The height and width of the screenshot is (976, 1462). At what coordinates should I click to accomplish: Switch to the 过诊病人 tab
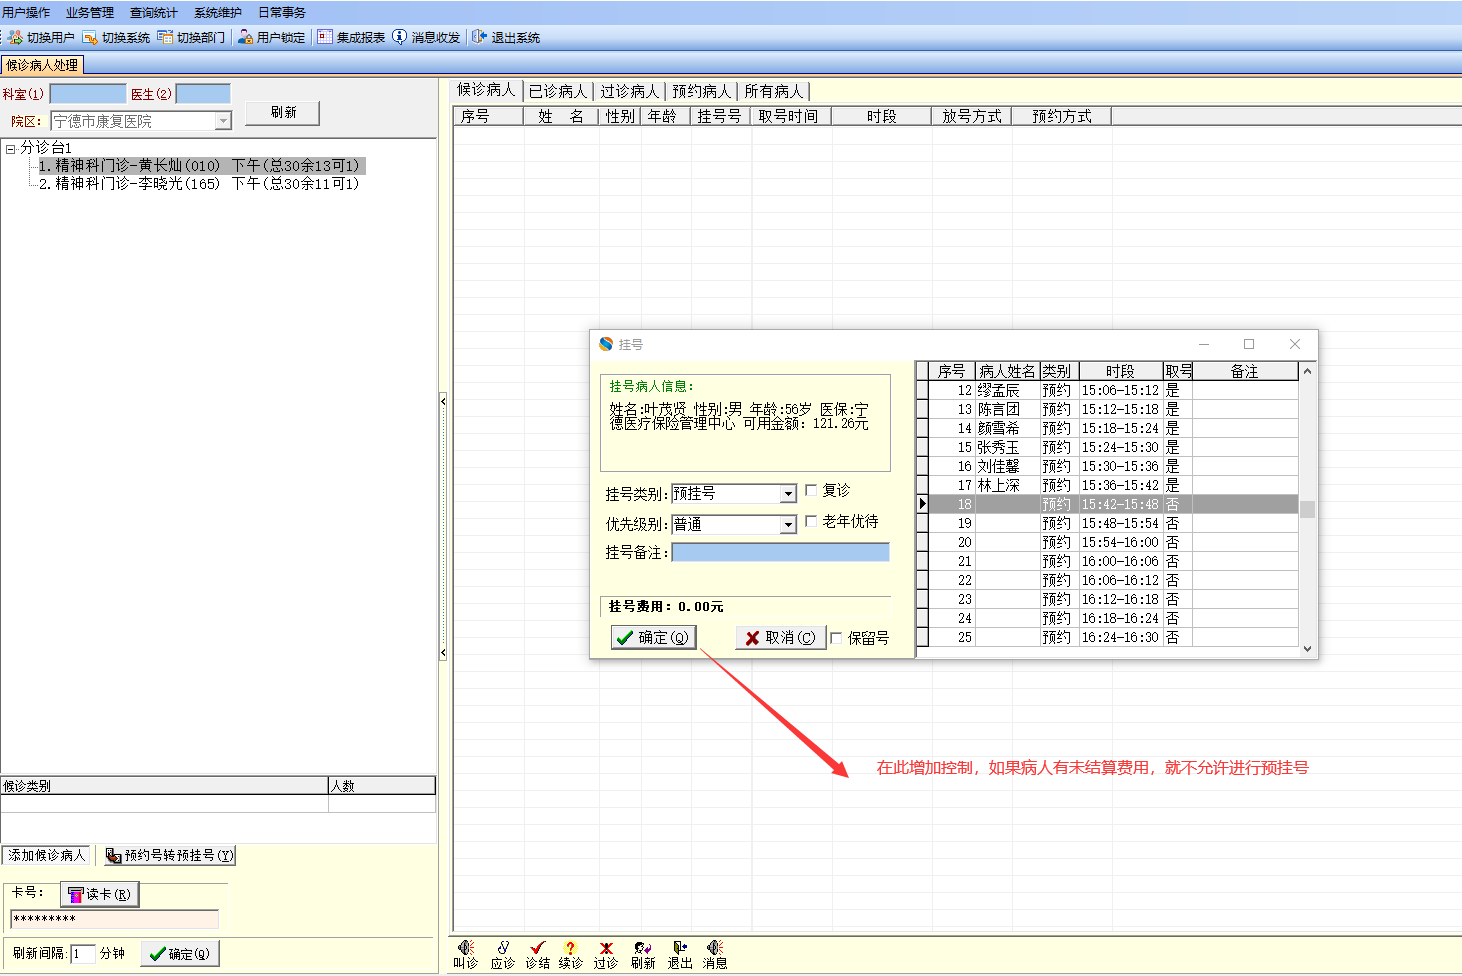coord(630,91)
